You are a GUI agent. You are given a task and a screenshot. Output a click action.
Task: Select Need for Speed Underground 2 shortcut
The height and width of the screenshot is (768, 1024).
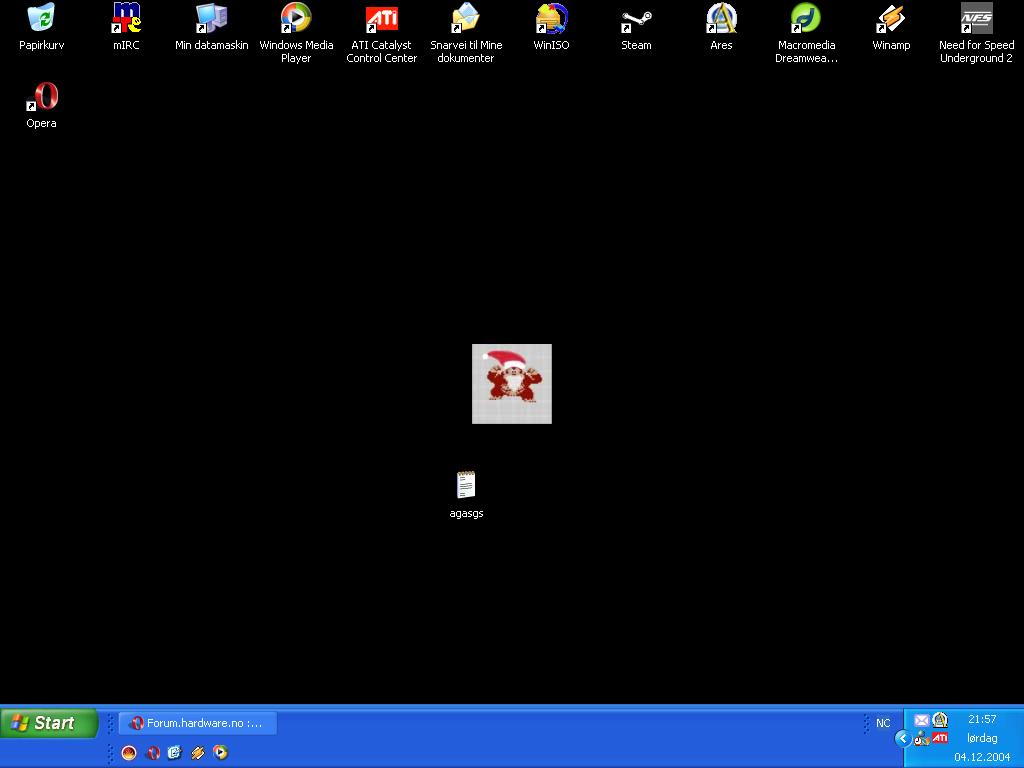pyautogui.click(x=976, y=33)
